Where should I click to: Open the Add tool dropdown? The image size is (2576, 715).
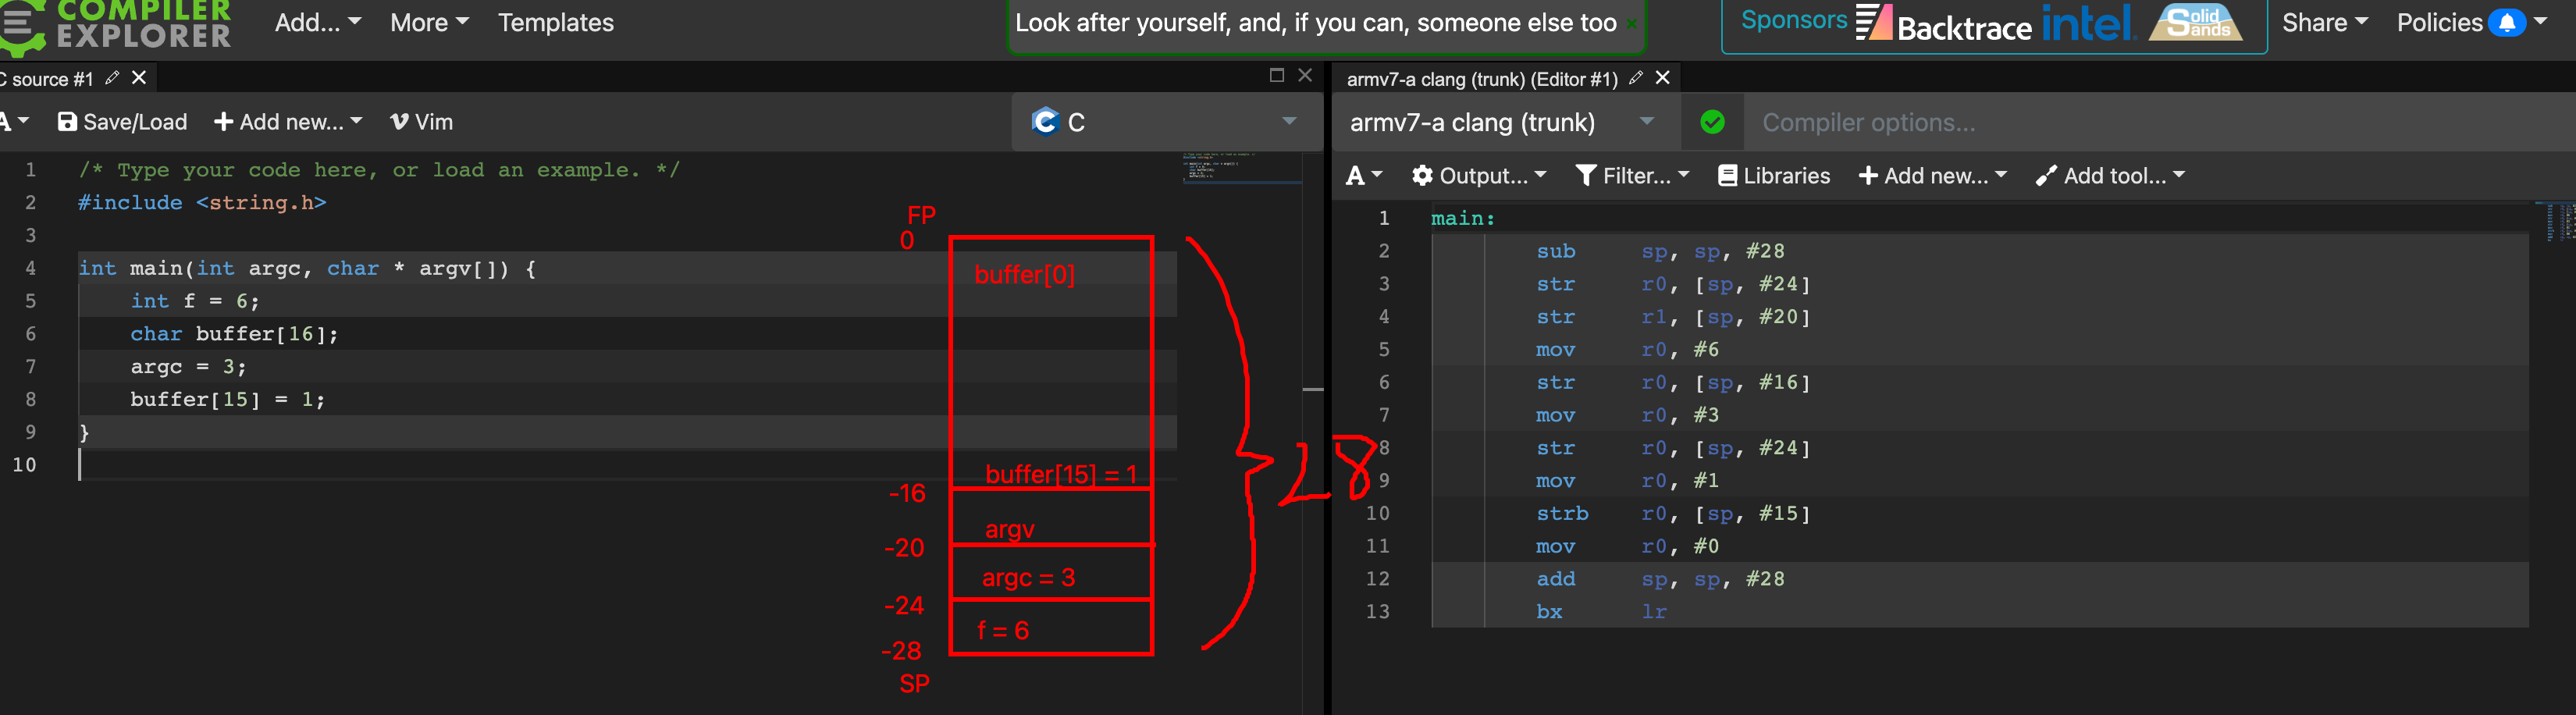point(2110,176)
